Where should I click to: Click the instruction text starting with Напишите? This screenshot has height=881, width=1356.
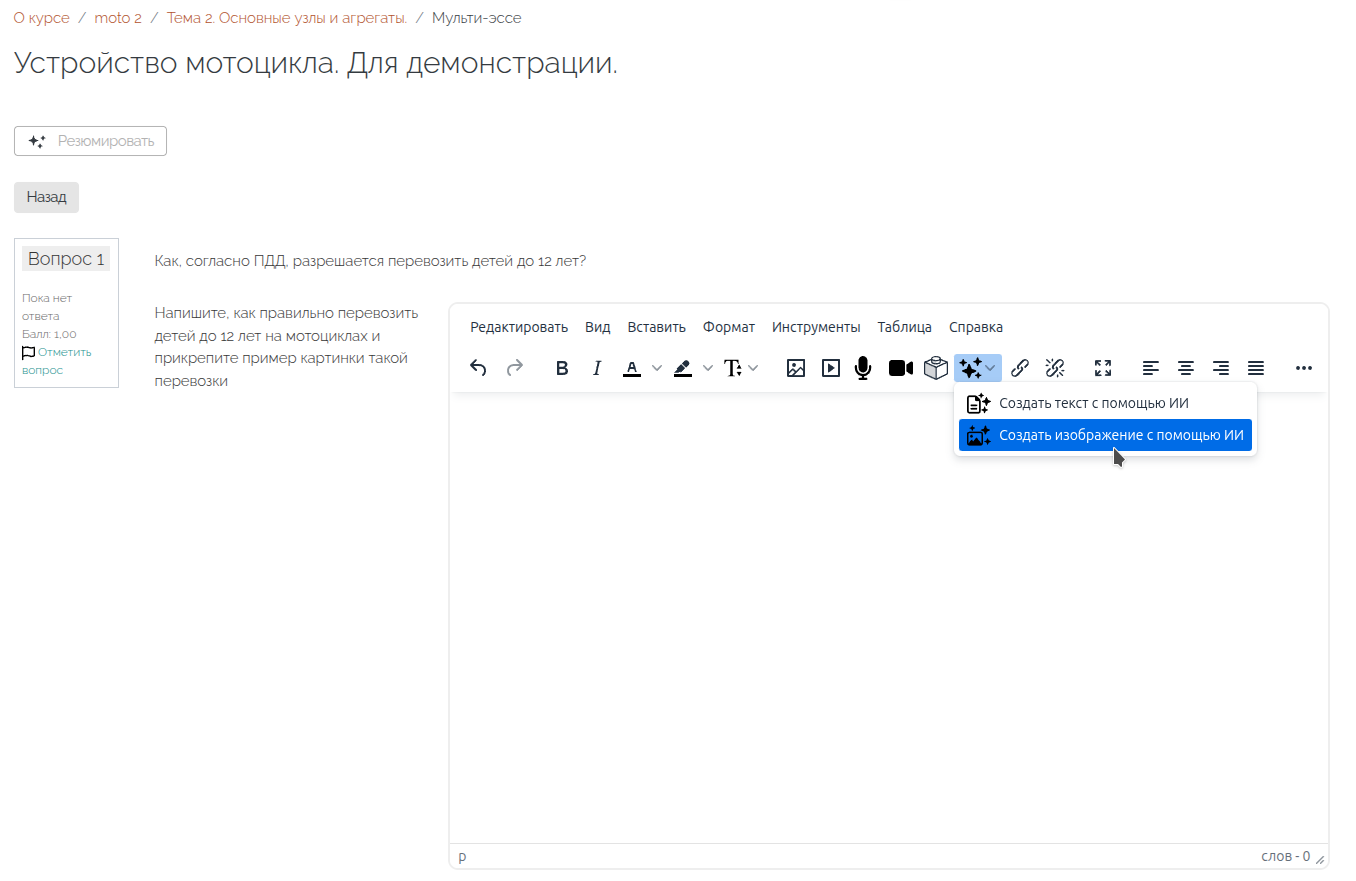(286, 346)
